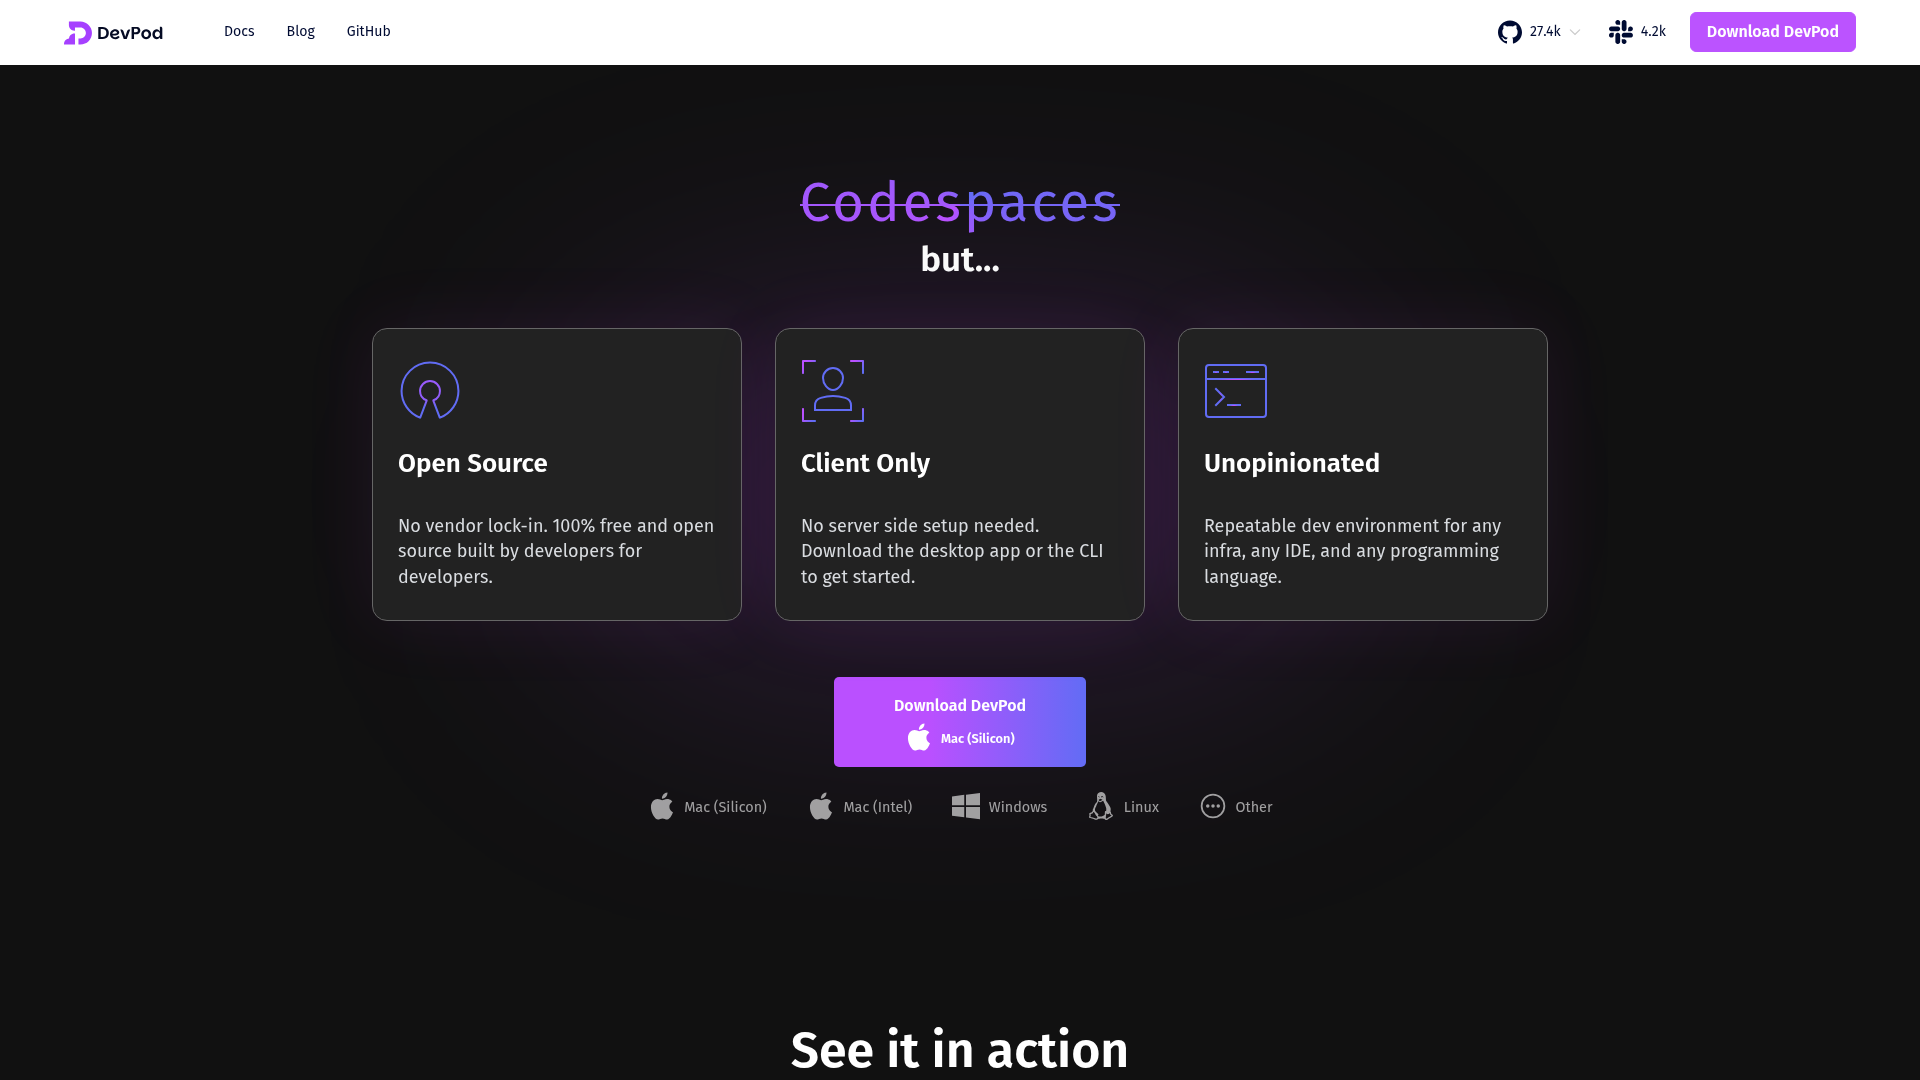Click the Slack icon showing 4.2k
Viewport: 1920px width, 1080px height.
(1619, 31)
